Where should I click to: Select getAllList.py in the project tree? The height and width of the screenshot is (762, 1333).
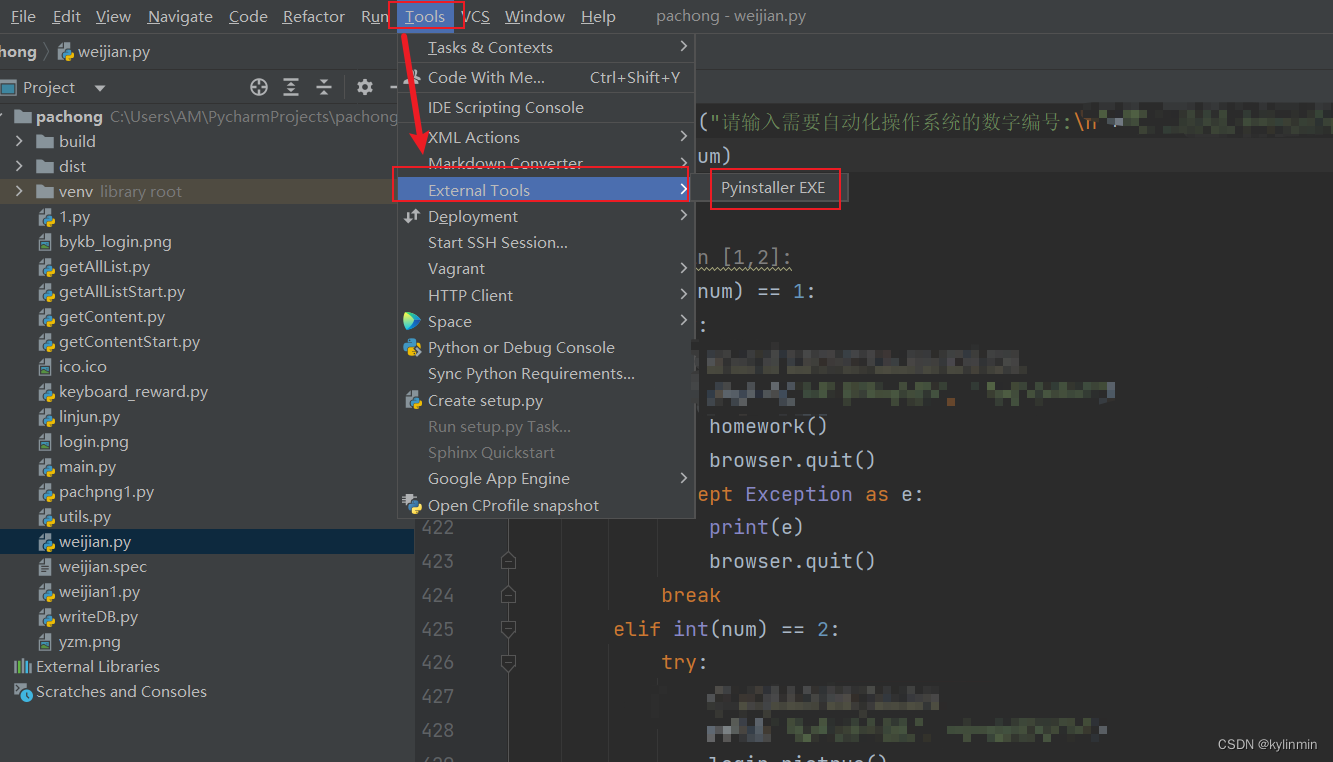click(104, 266)
